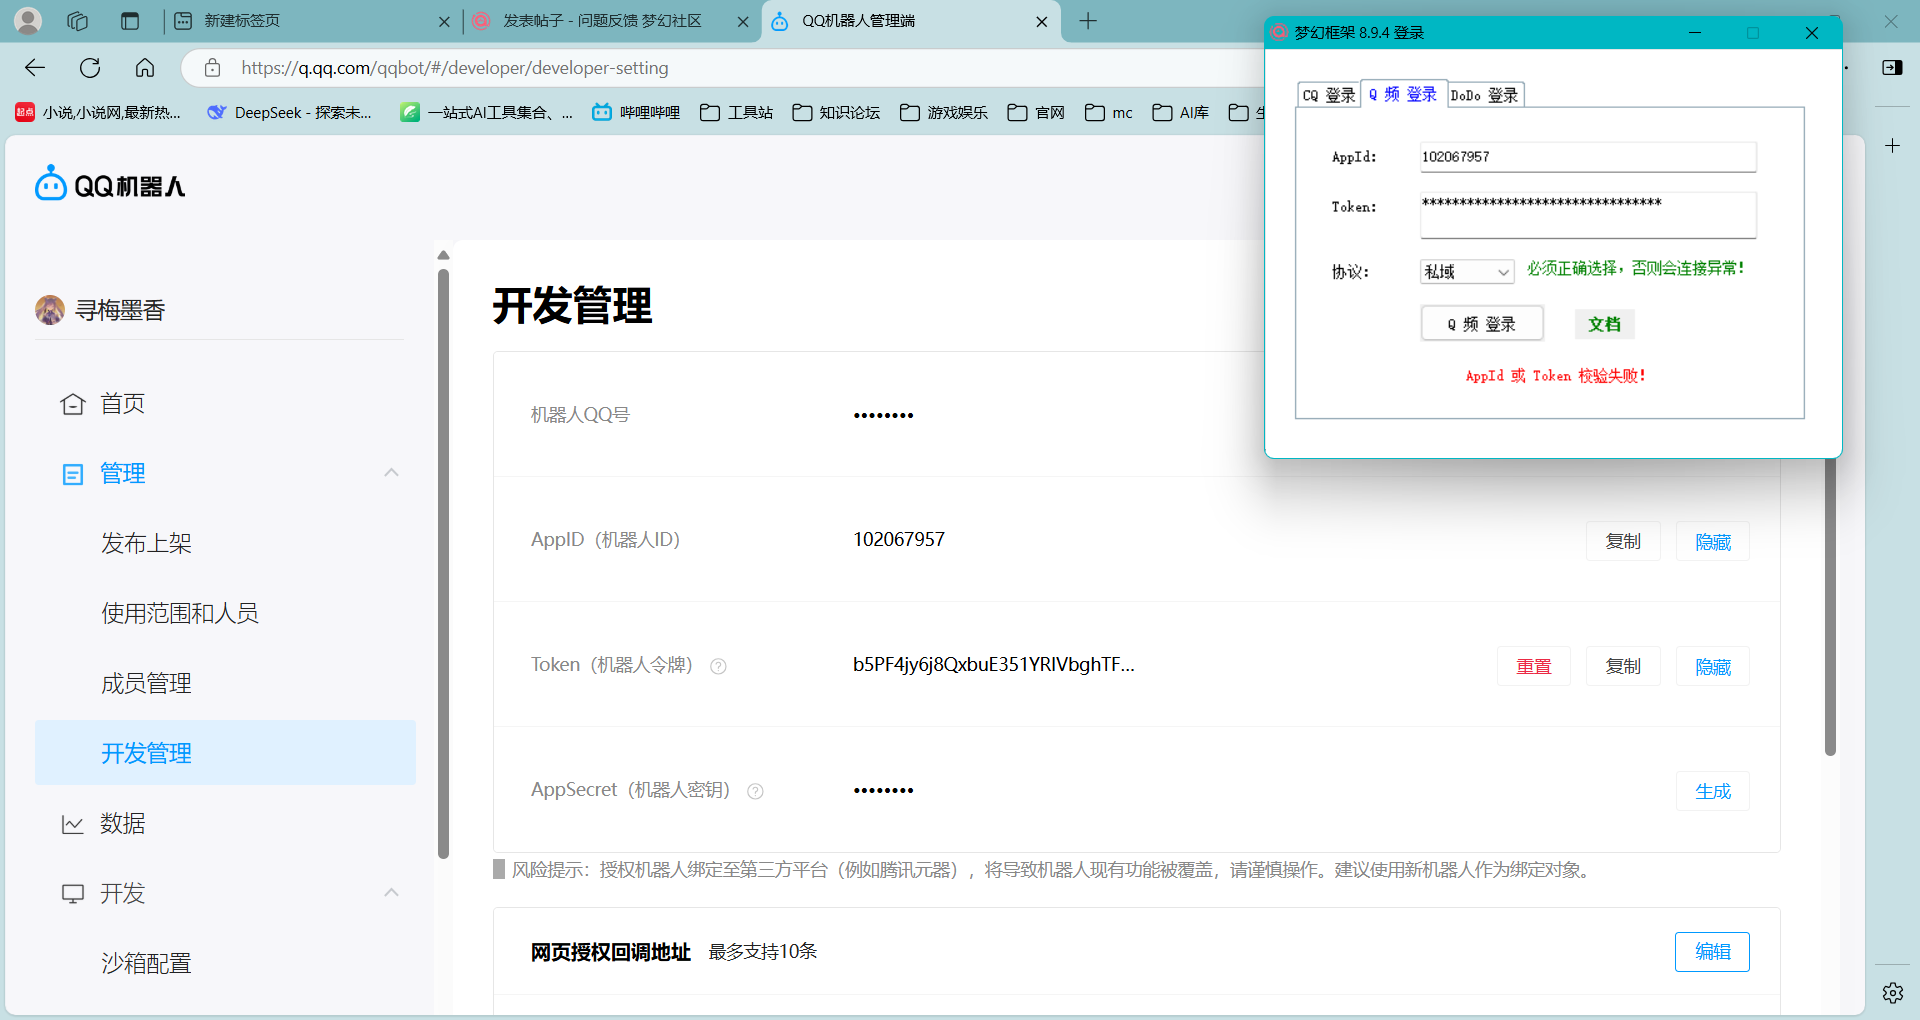Open a new browser tab with plus icon
Screen dimensions: 1920x1020
(x=1088, y=21)
